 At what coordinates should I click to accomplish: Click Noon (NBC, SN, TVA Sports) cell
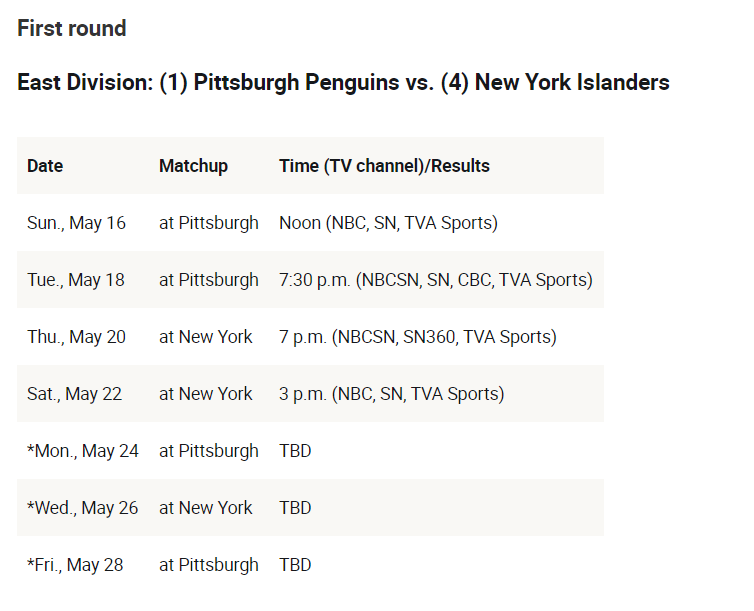click(x=389, y=223)
